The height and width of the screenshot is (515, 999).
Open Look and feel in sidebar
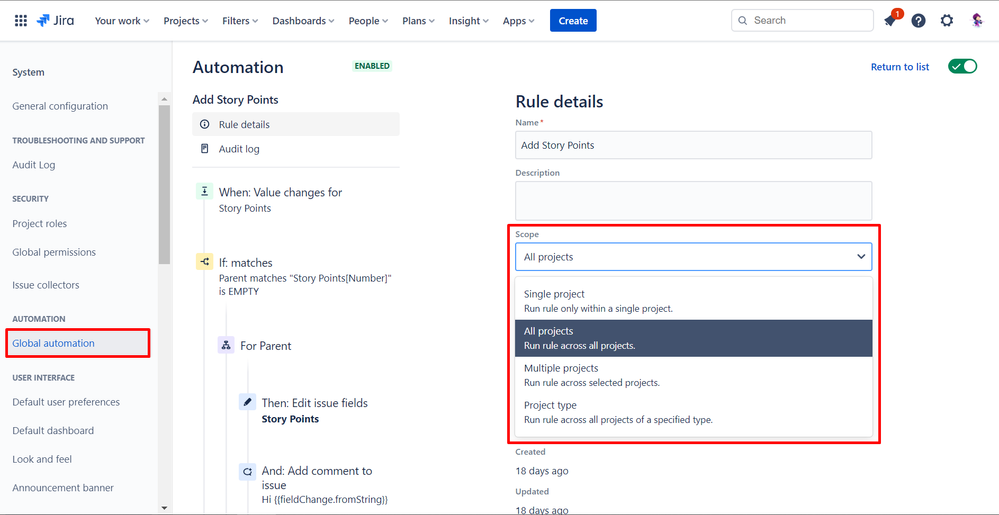(42, 459)
